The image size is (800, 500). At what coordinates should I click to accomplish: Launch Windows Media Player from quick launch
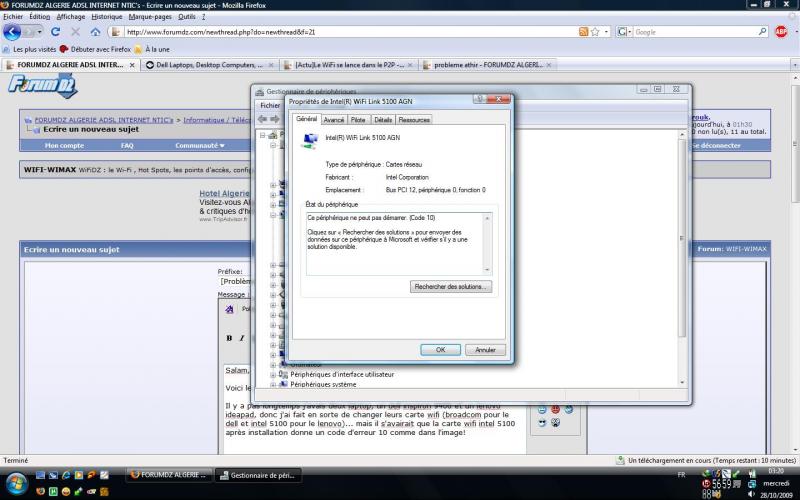(79, 475)
